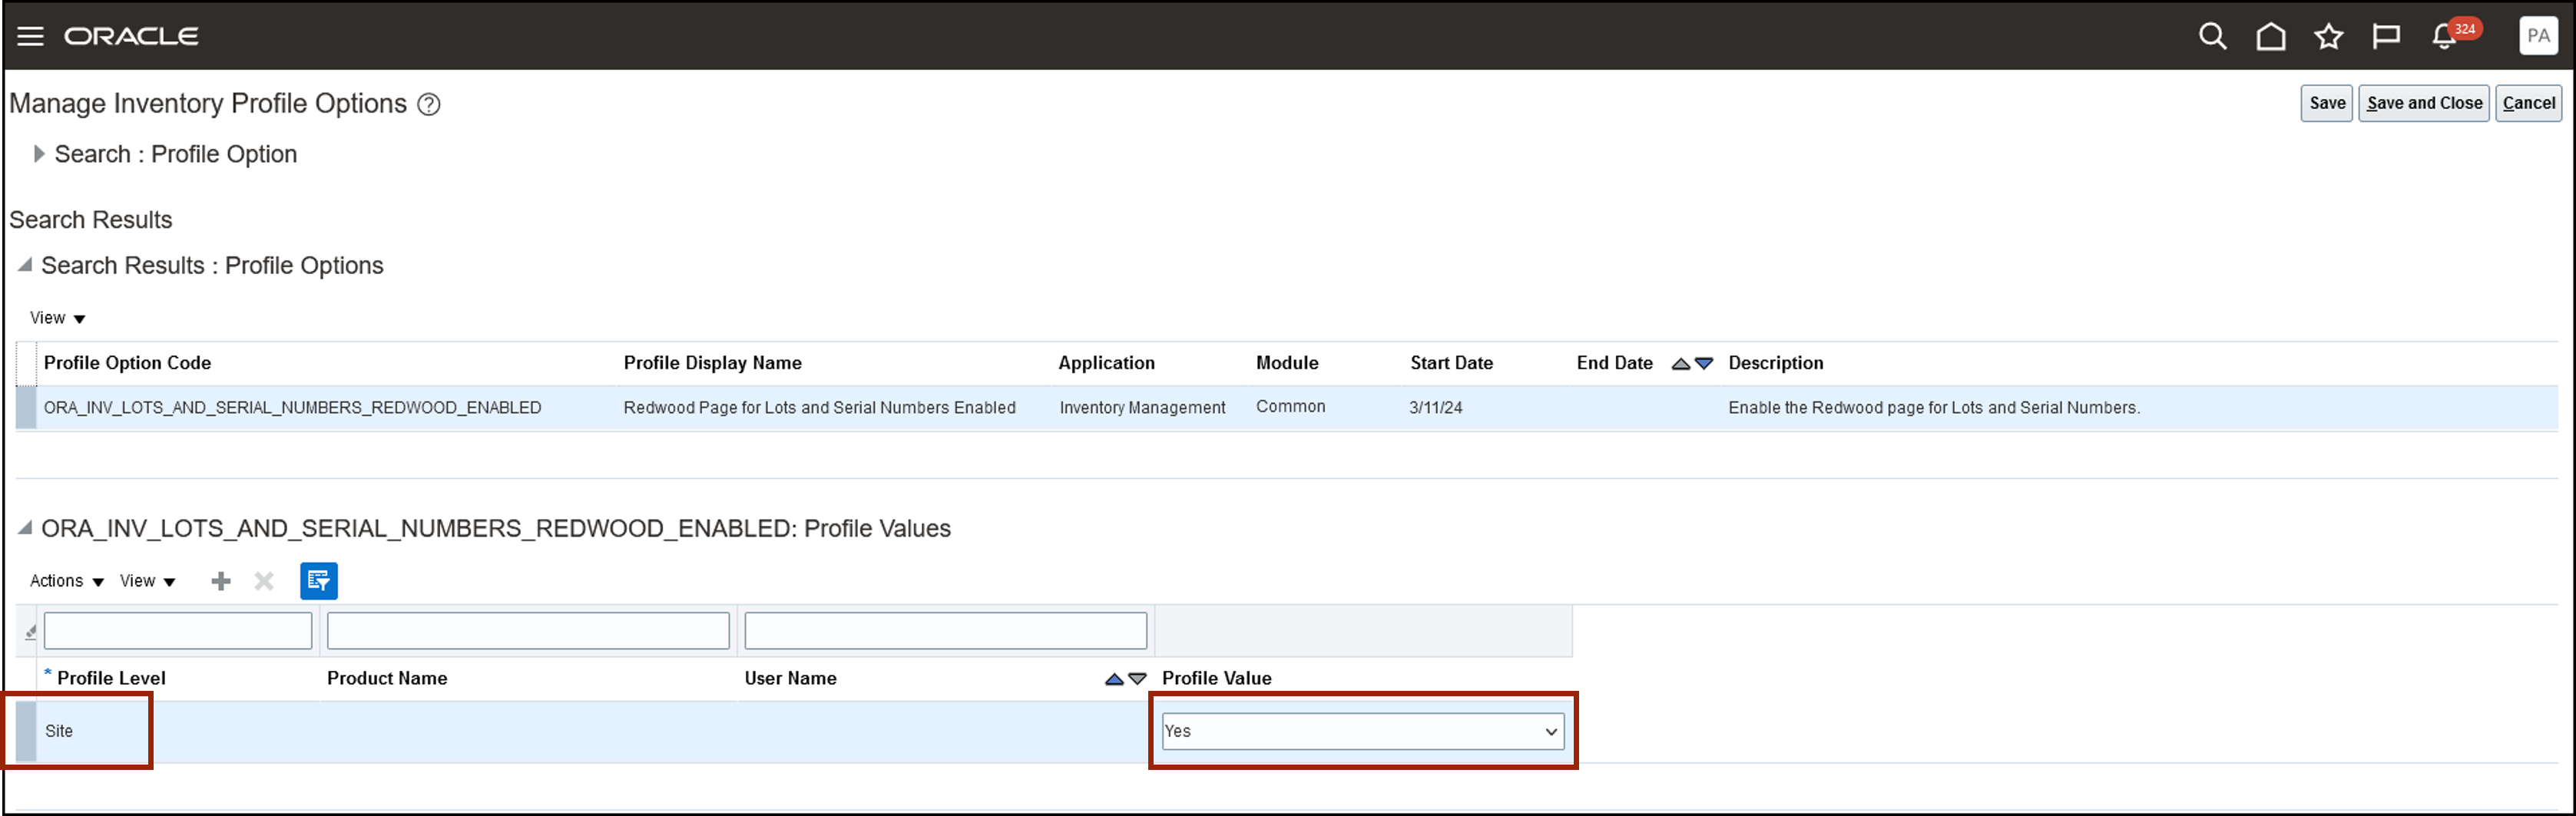The image size is (2576, 816).
Task: Go to the Home page icon
Action: click(x=2271, y=37)
